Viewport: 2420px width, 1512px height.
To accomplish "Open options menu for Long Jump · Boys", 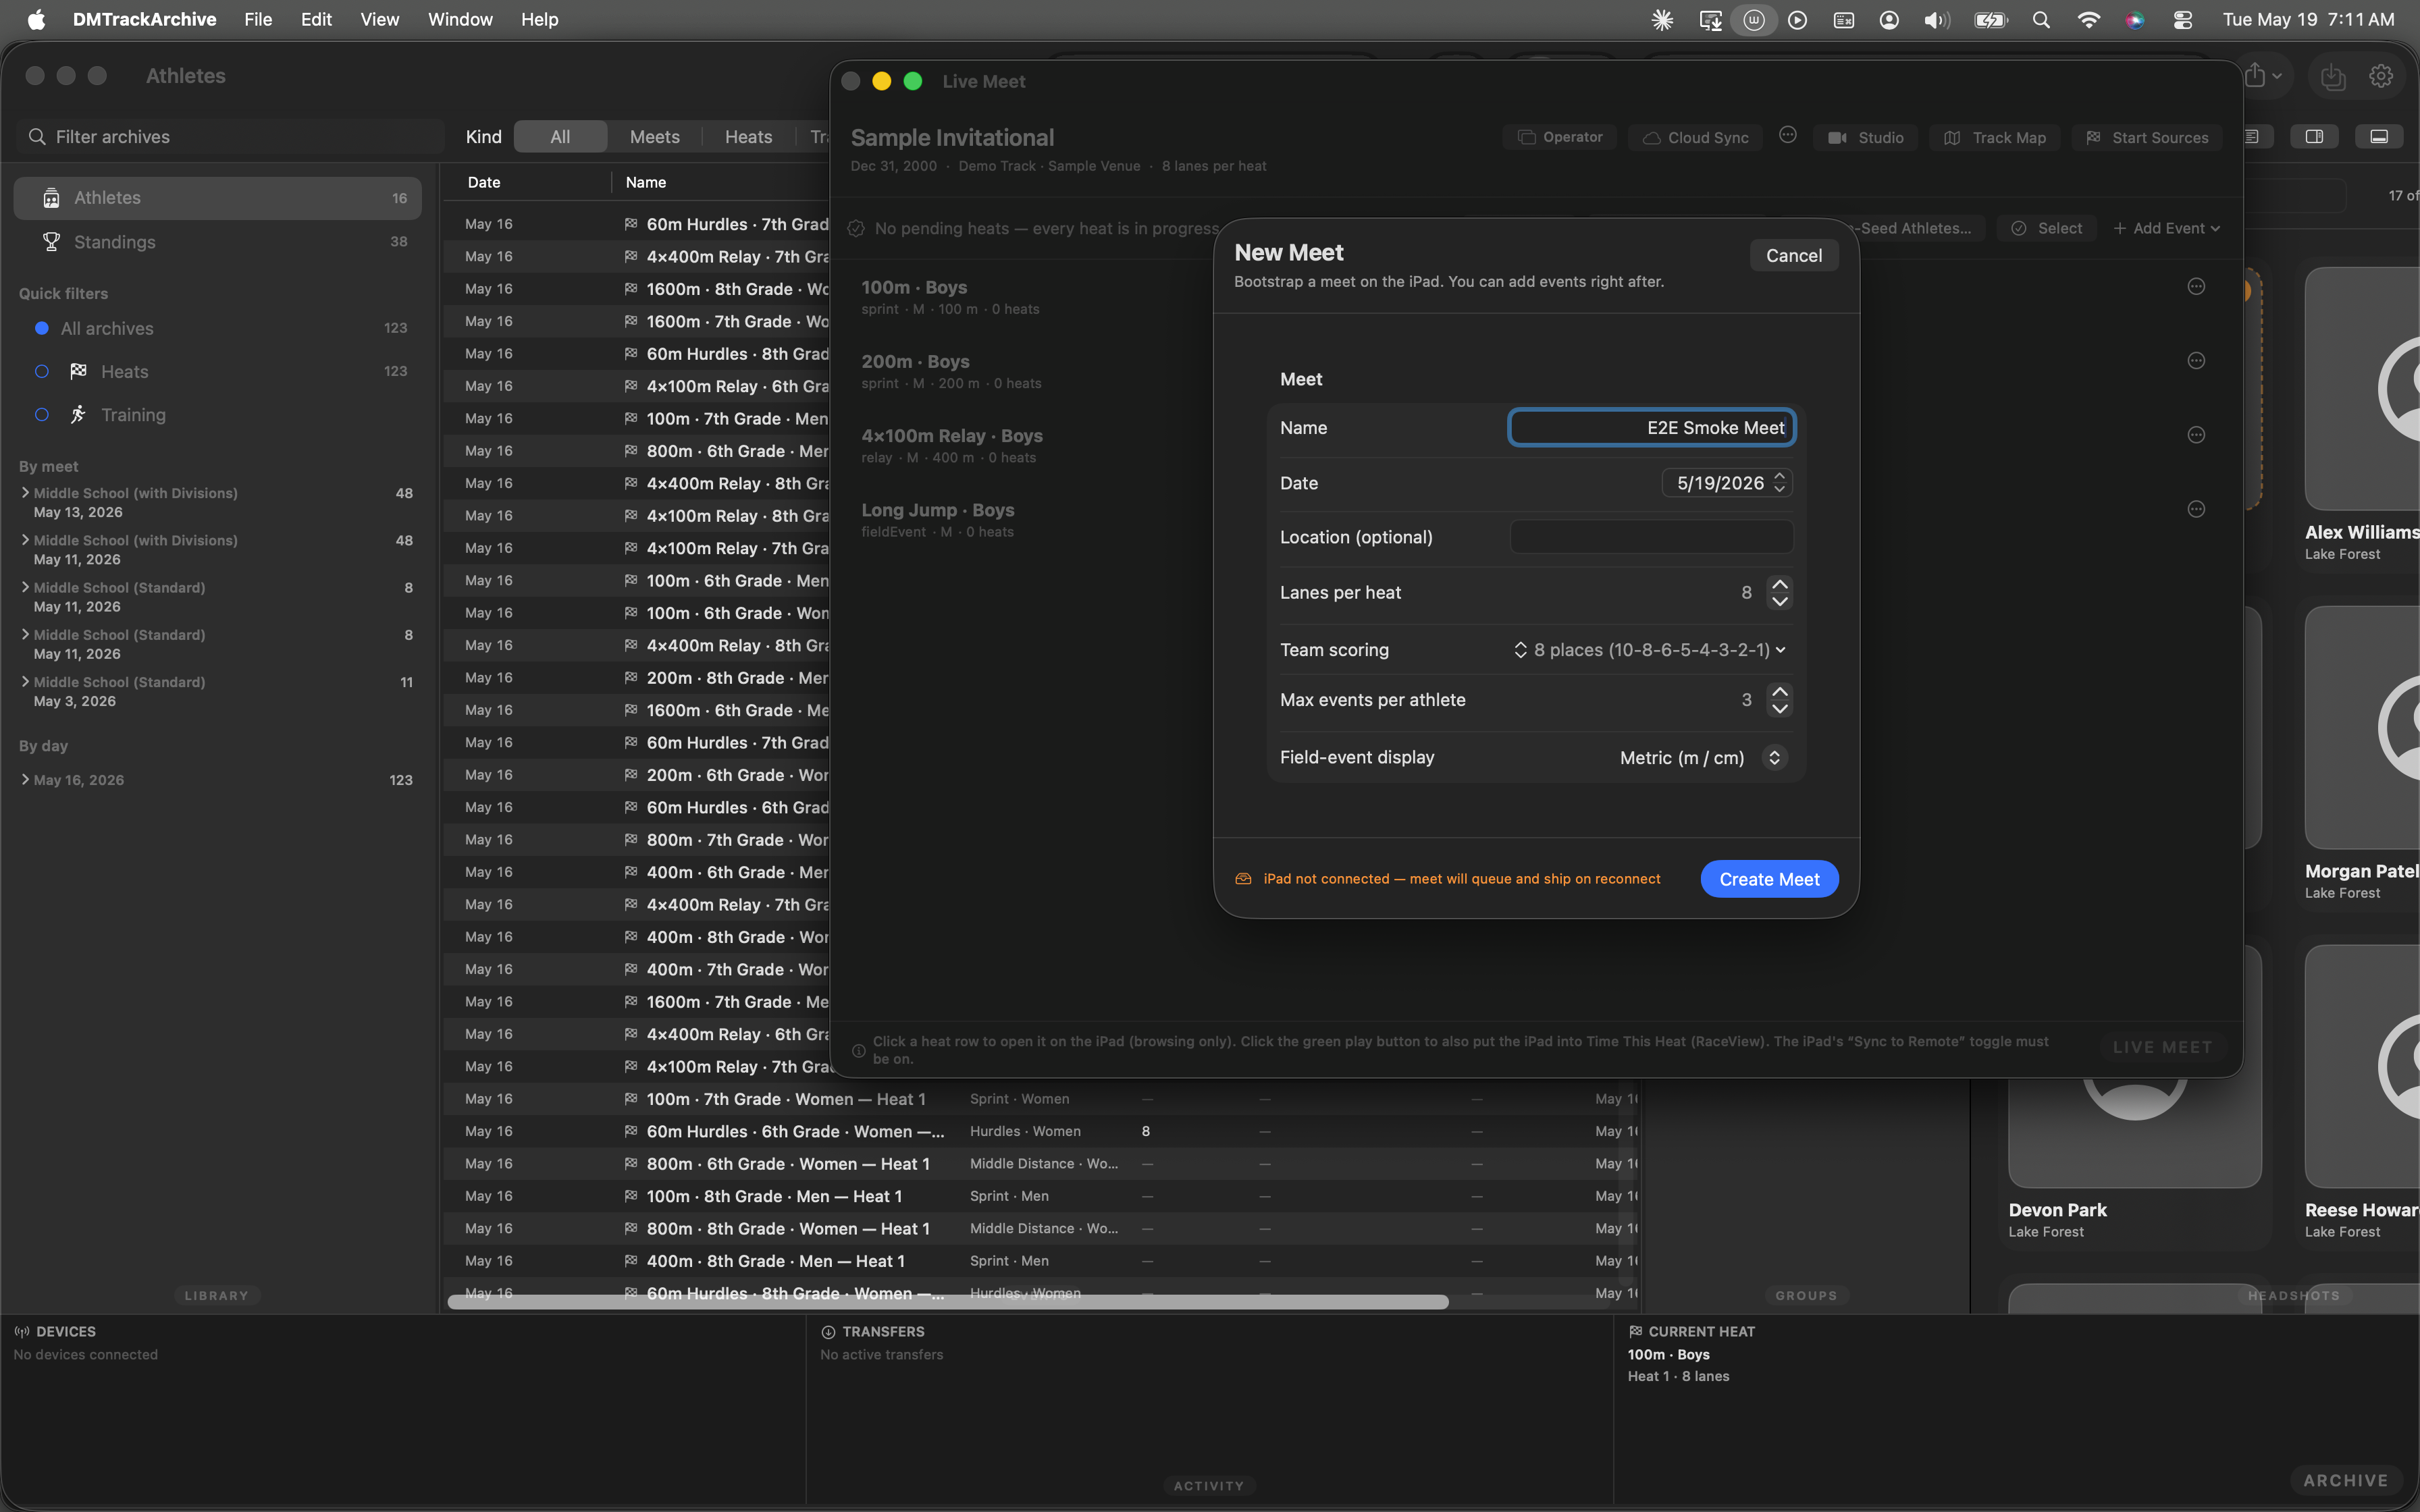I will 2196,509.
